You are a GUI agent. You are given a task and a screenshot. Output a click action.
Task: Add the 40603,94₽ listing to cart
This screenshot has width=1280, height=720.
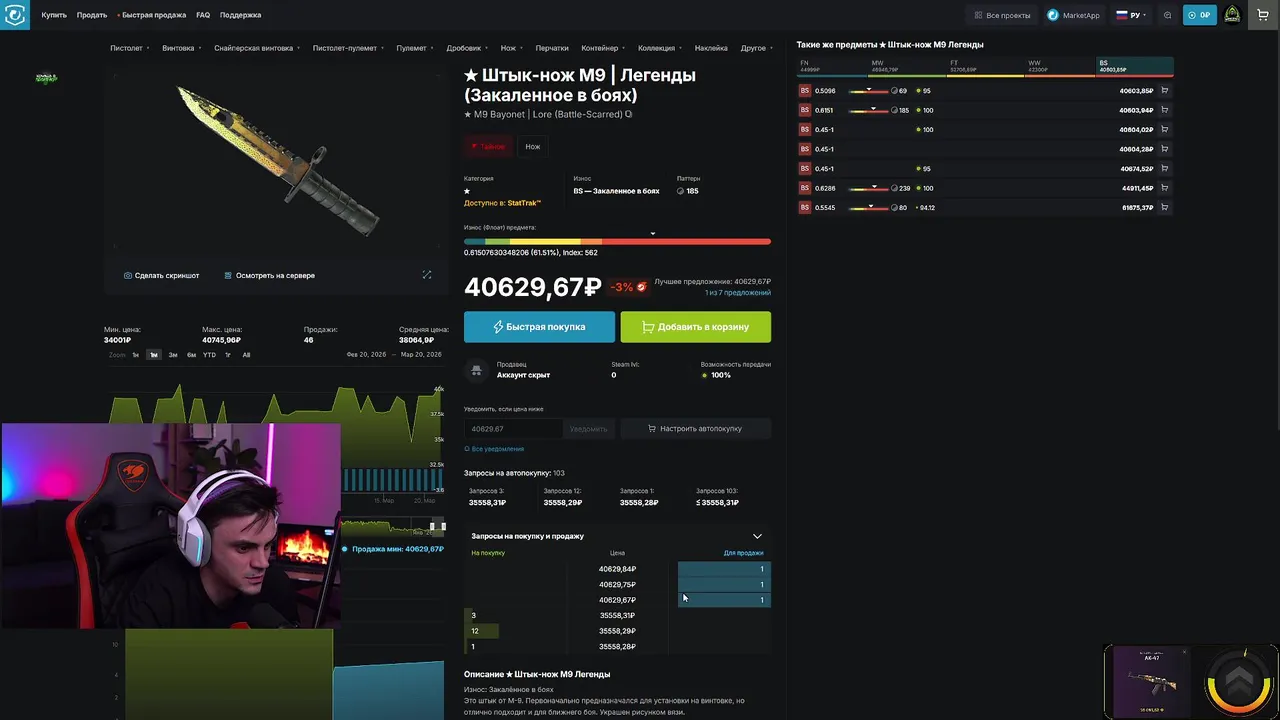click(x=1164, y=110)
